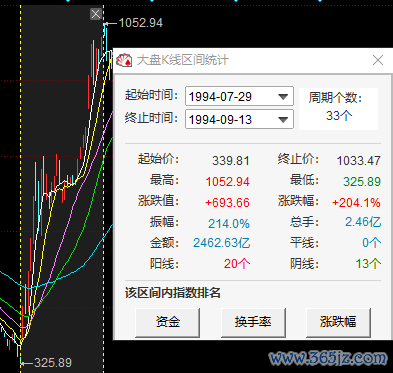Click the red spade app icon in dialog title

pyautogui.click(x=124, y=60)
